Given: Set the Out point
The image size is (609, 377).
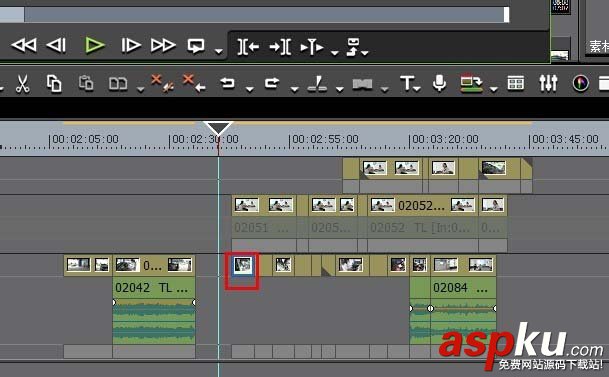Looking at the screenshot, I should [280, 47].
